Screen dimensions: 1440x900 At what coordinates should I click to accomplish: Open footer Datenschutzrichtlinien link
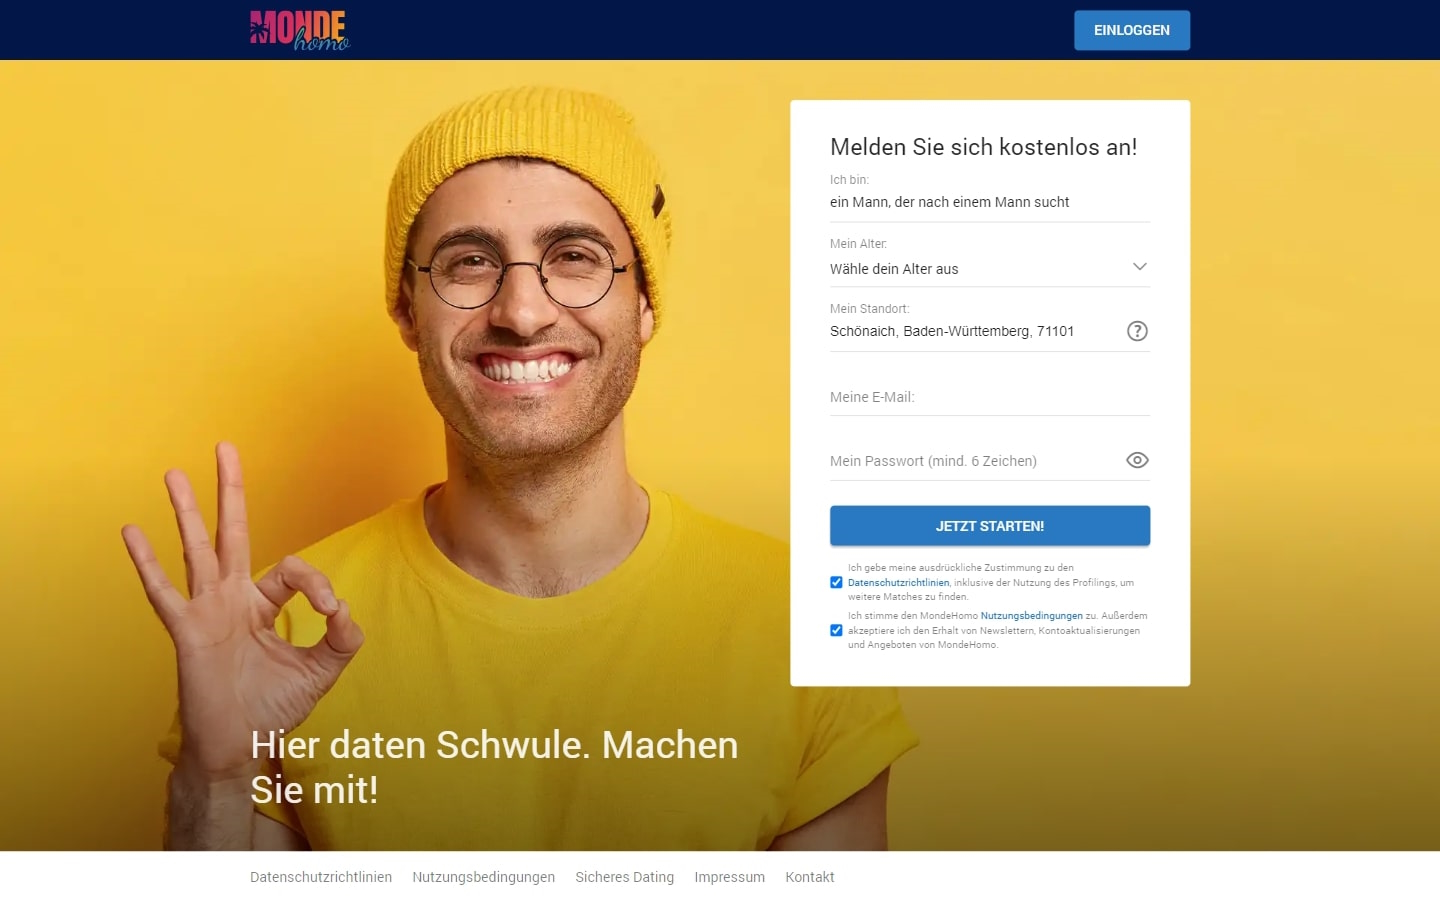point(321,877)
